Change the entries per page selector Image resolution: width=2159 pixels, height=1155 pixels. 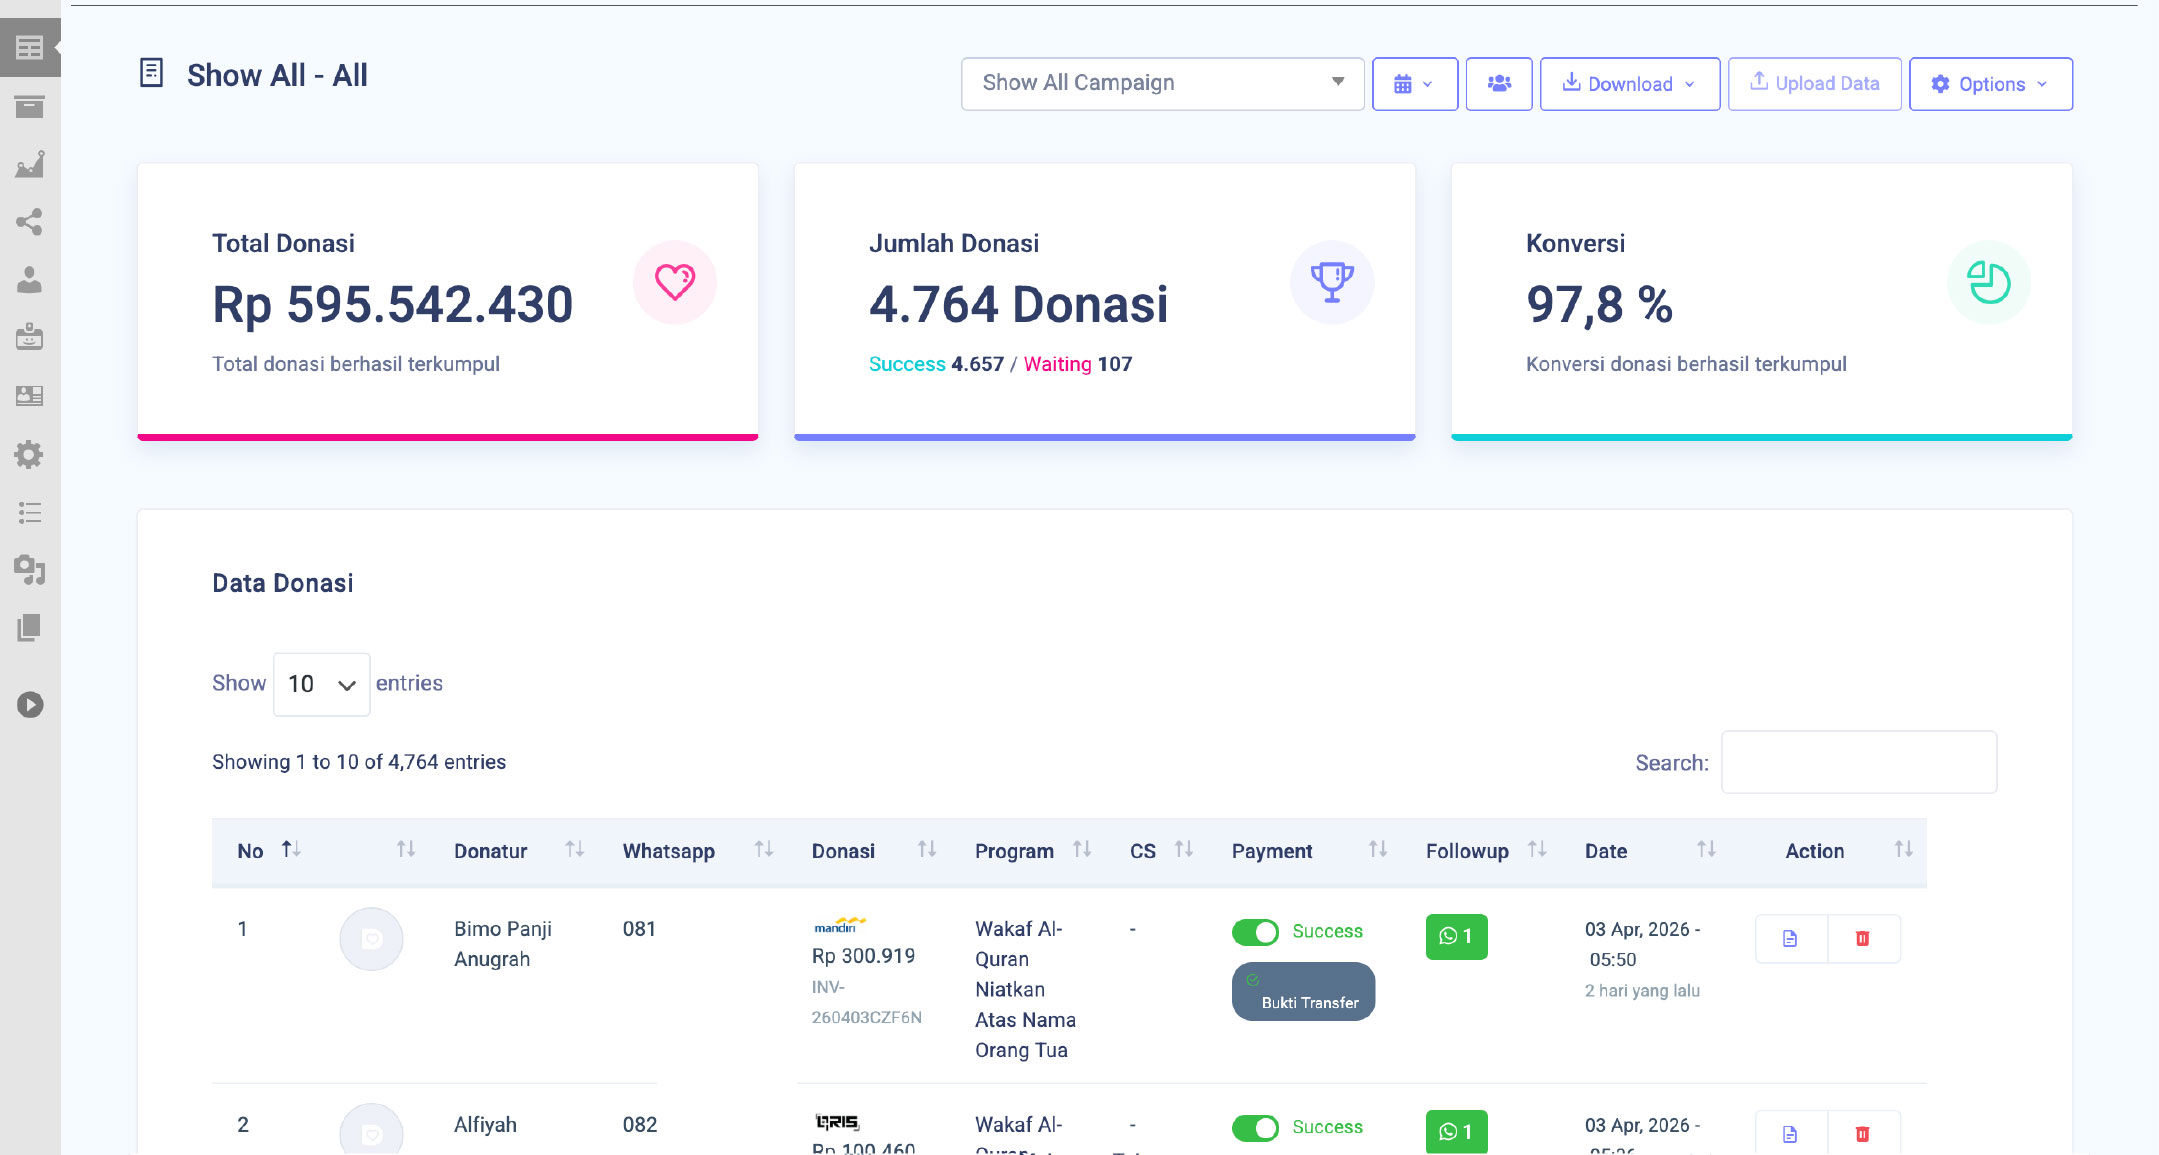coord(321,684)
